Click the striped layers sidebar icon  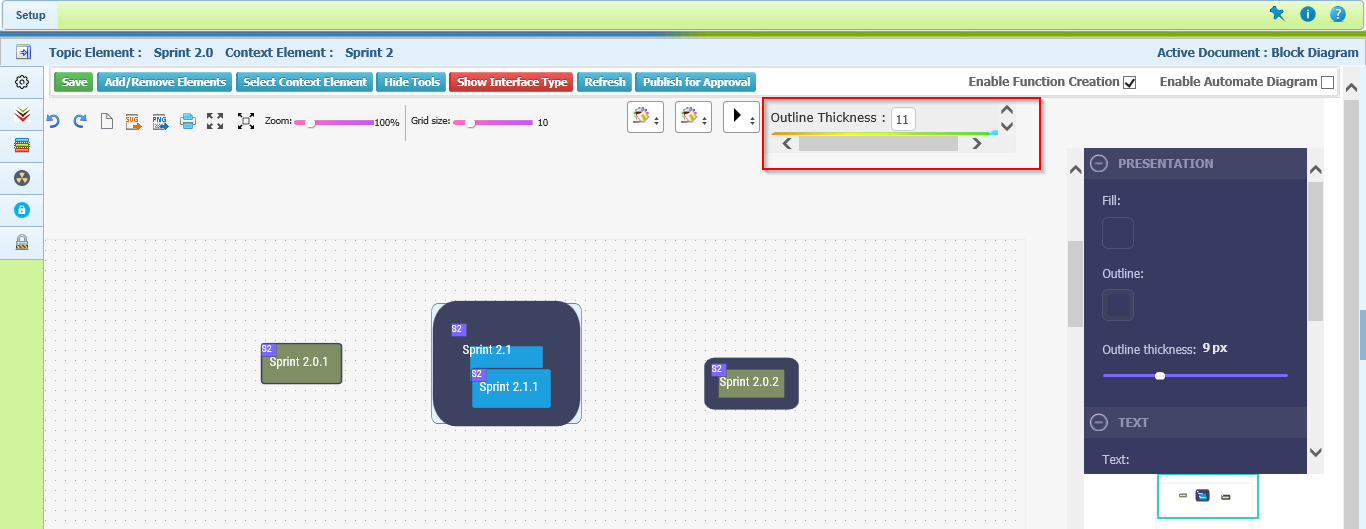[22, 146]
